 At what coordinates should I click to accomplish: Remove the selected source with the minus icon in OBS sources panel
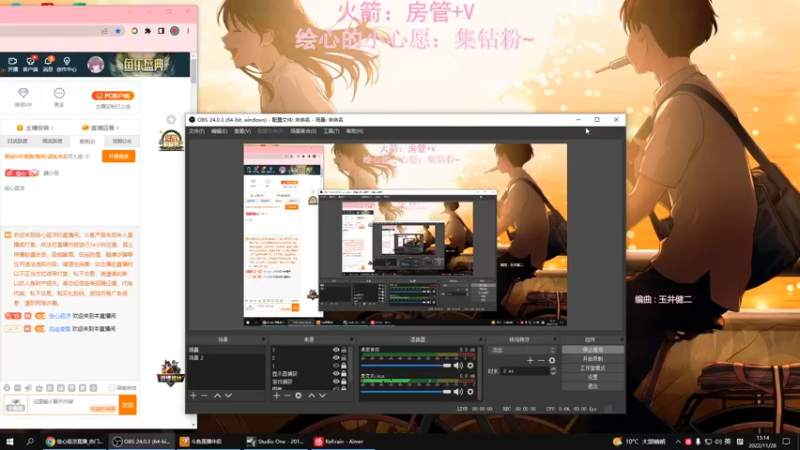287,395
